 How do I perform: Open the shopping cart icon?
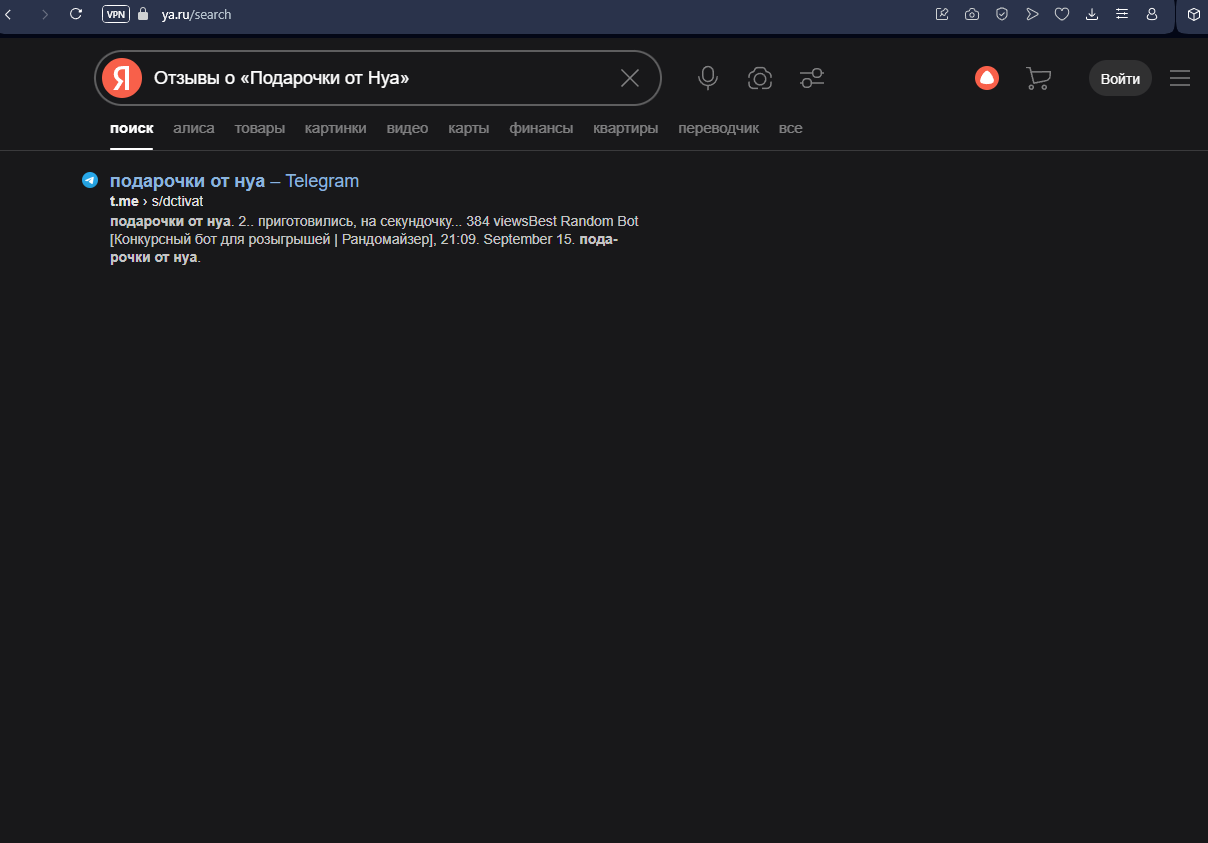(1038, 78)
